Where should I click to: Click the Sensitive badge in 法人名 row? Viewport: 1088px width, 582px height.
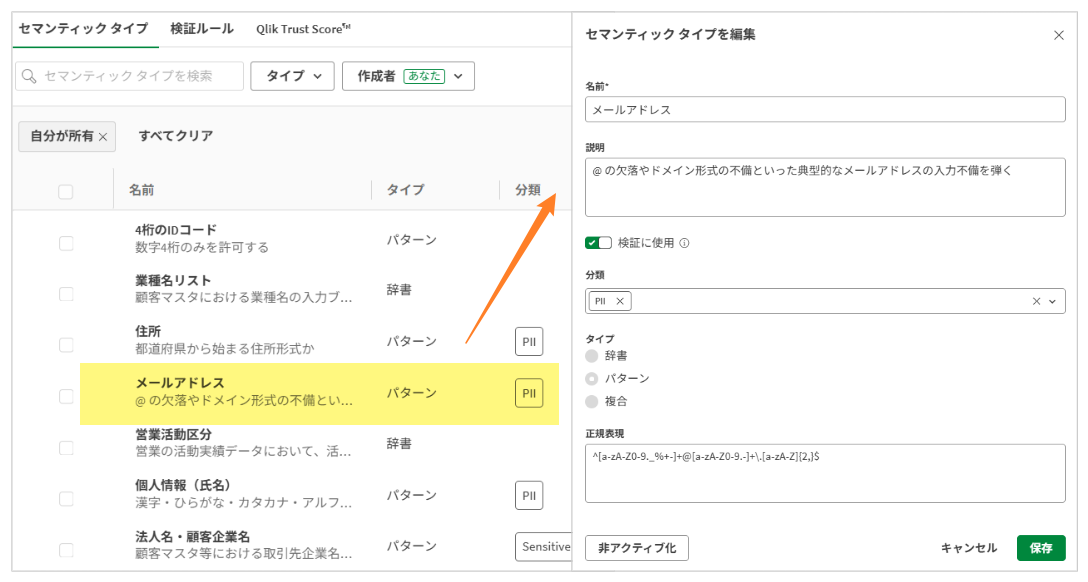tap(543, 547)
